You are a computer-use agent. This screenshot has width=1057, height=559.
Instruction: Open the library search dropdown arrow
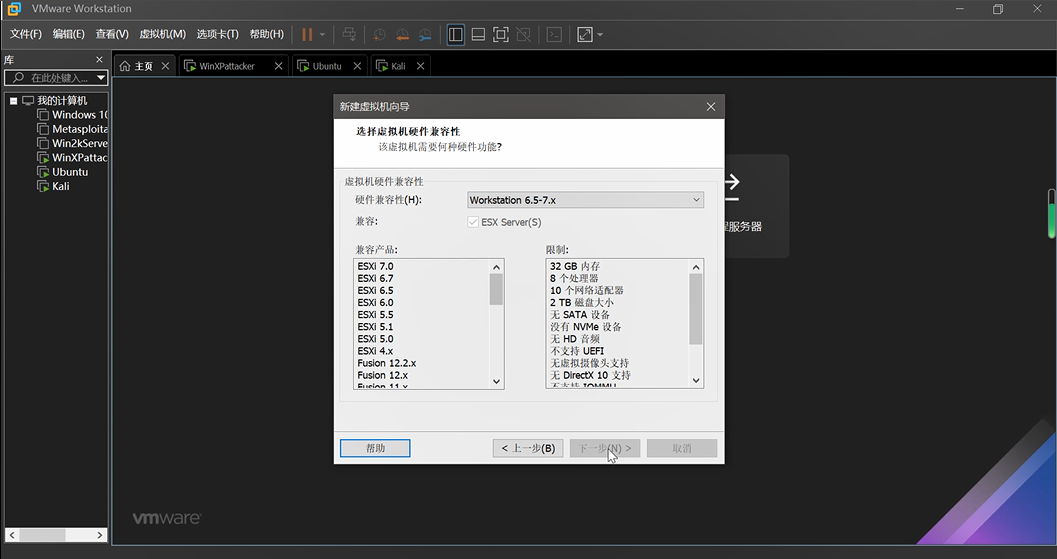[101, 78]
